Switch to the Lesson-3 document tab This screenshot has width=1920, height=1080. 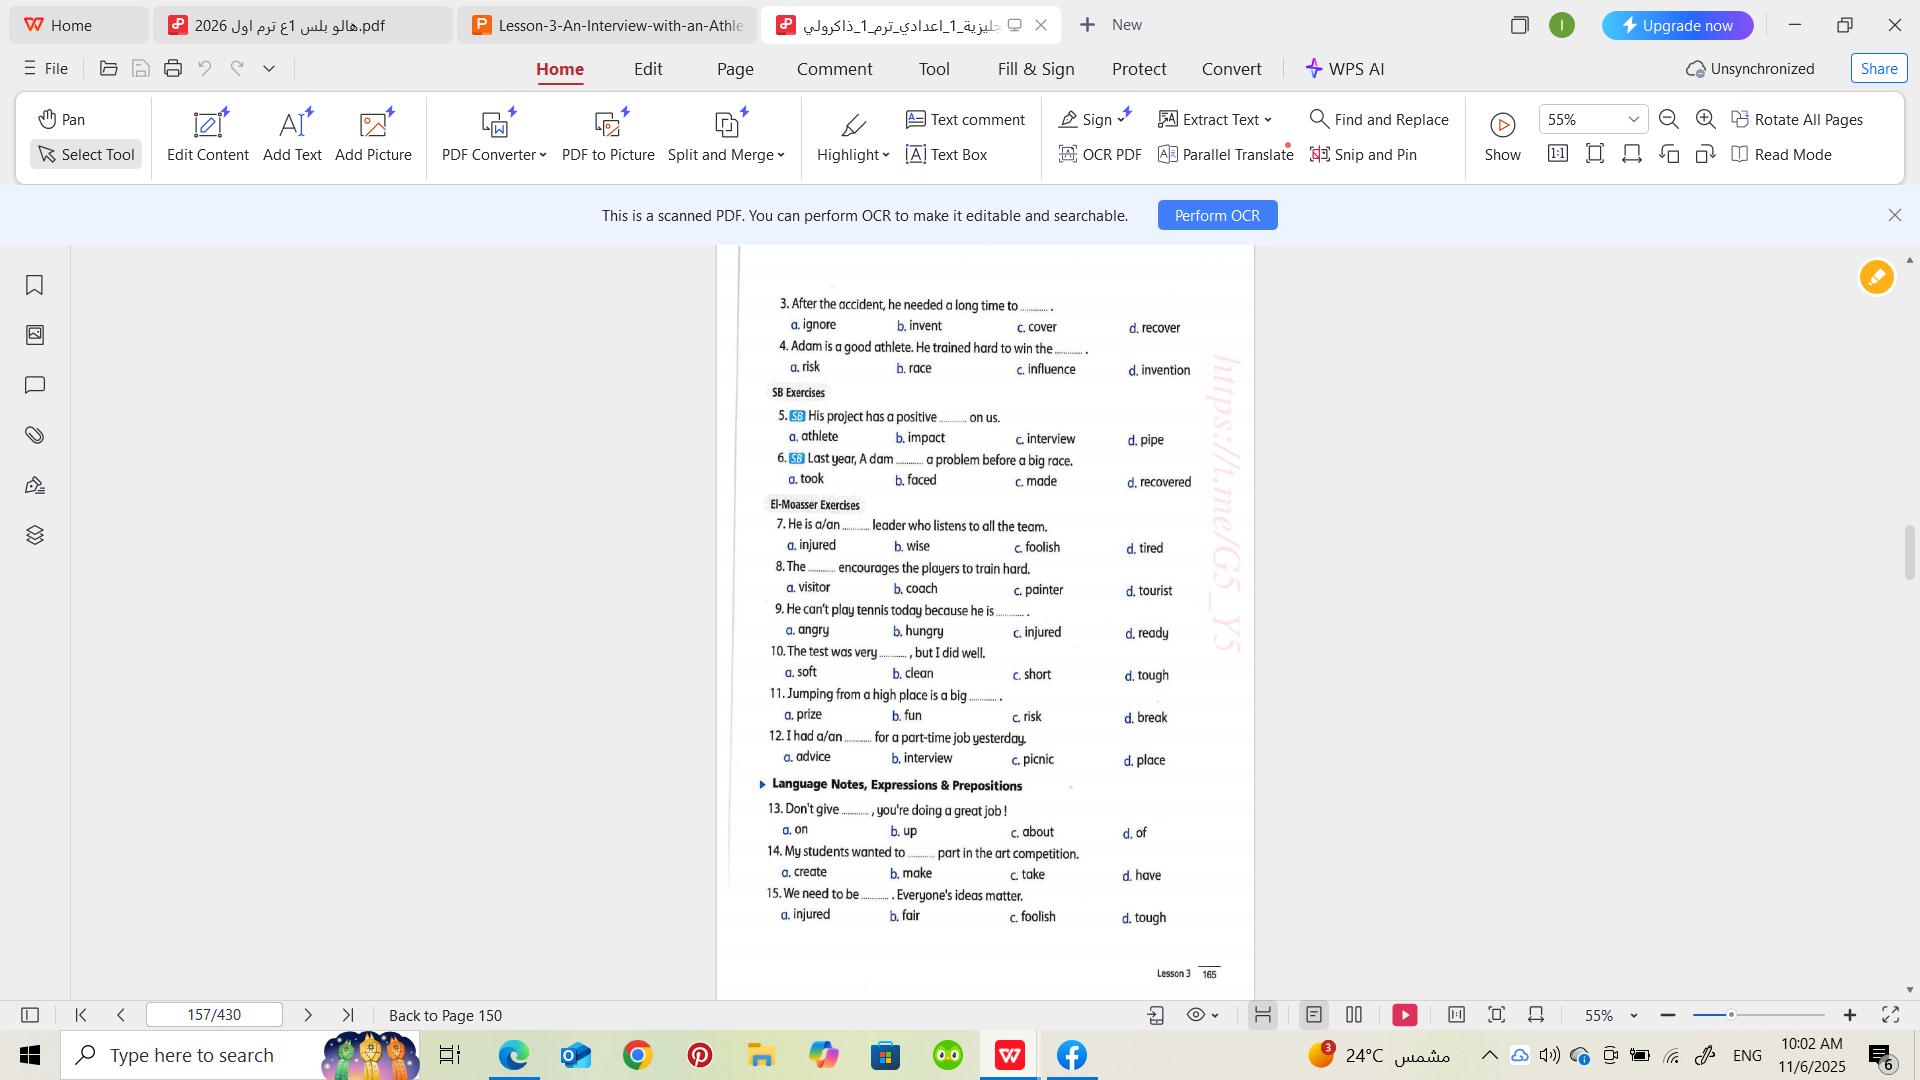606,25
